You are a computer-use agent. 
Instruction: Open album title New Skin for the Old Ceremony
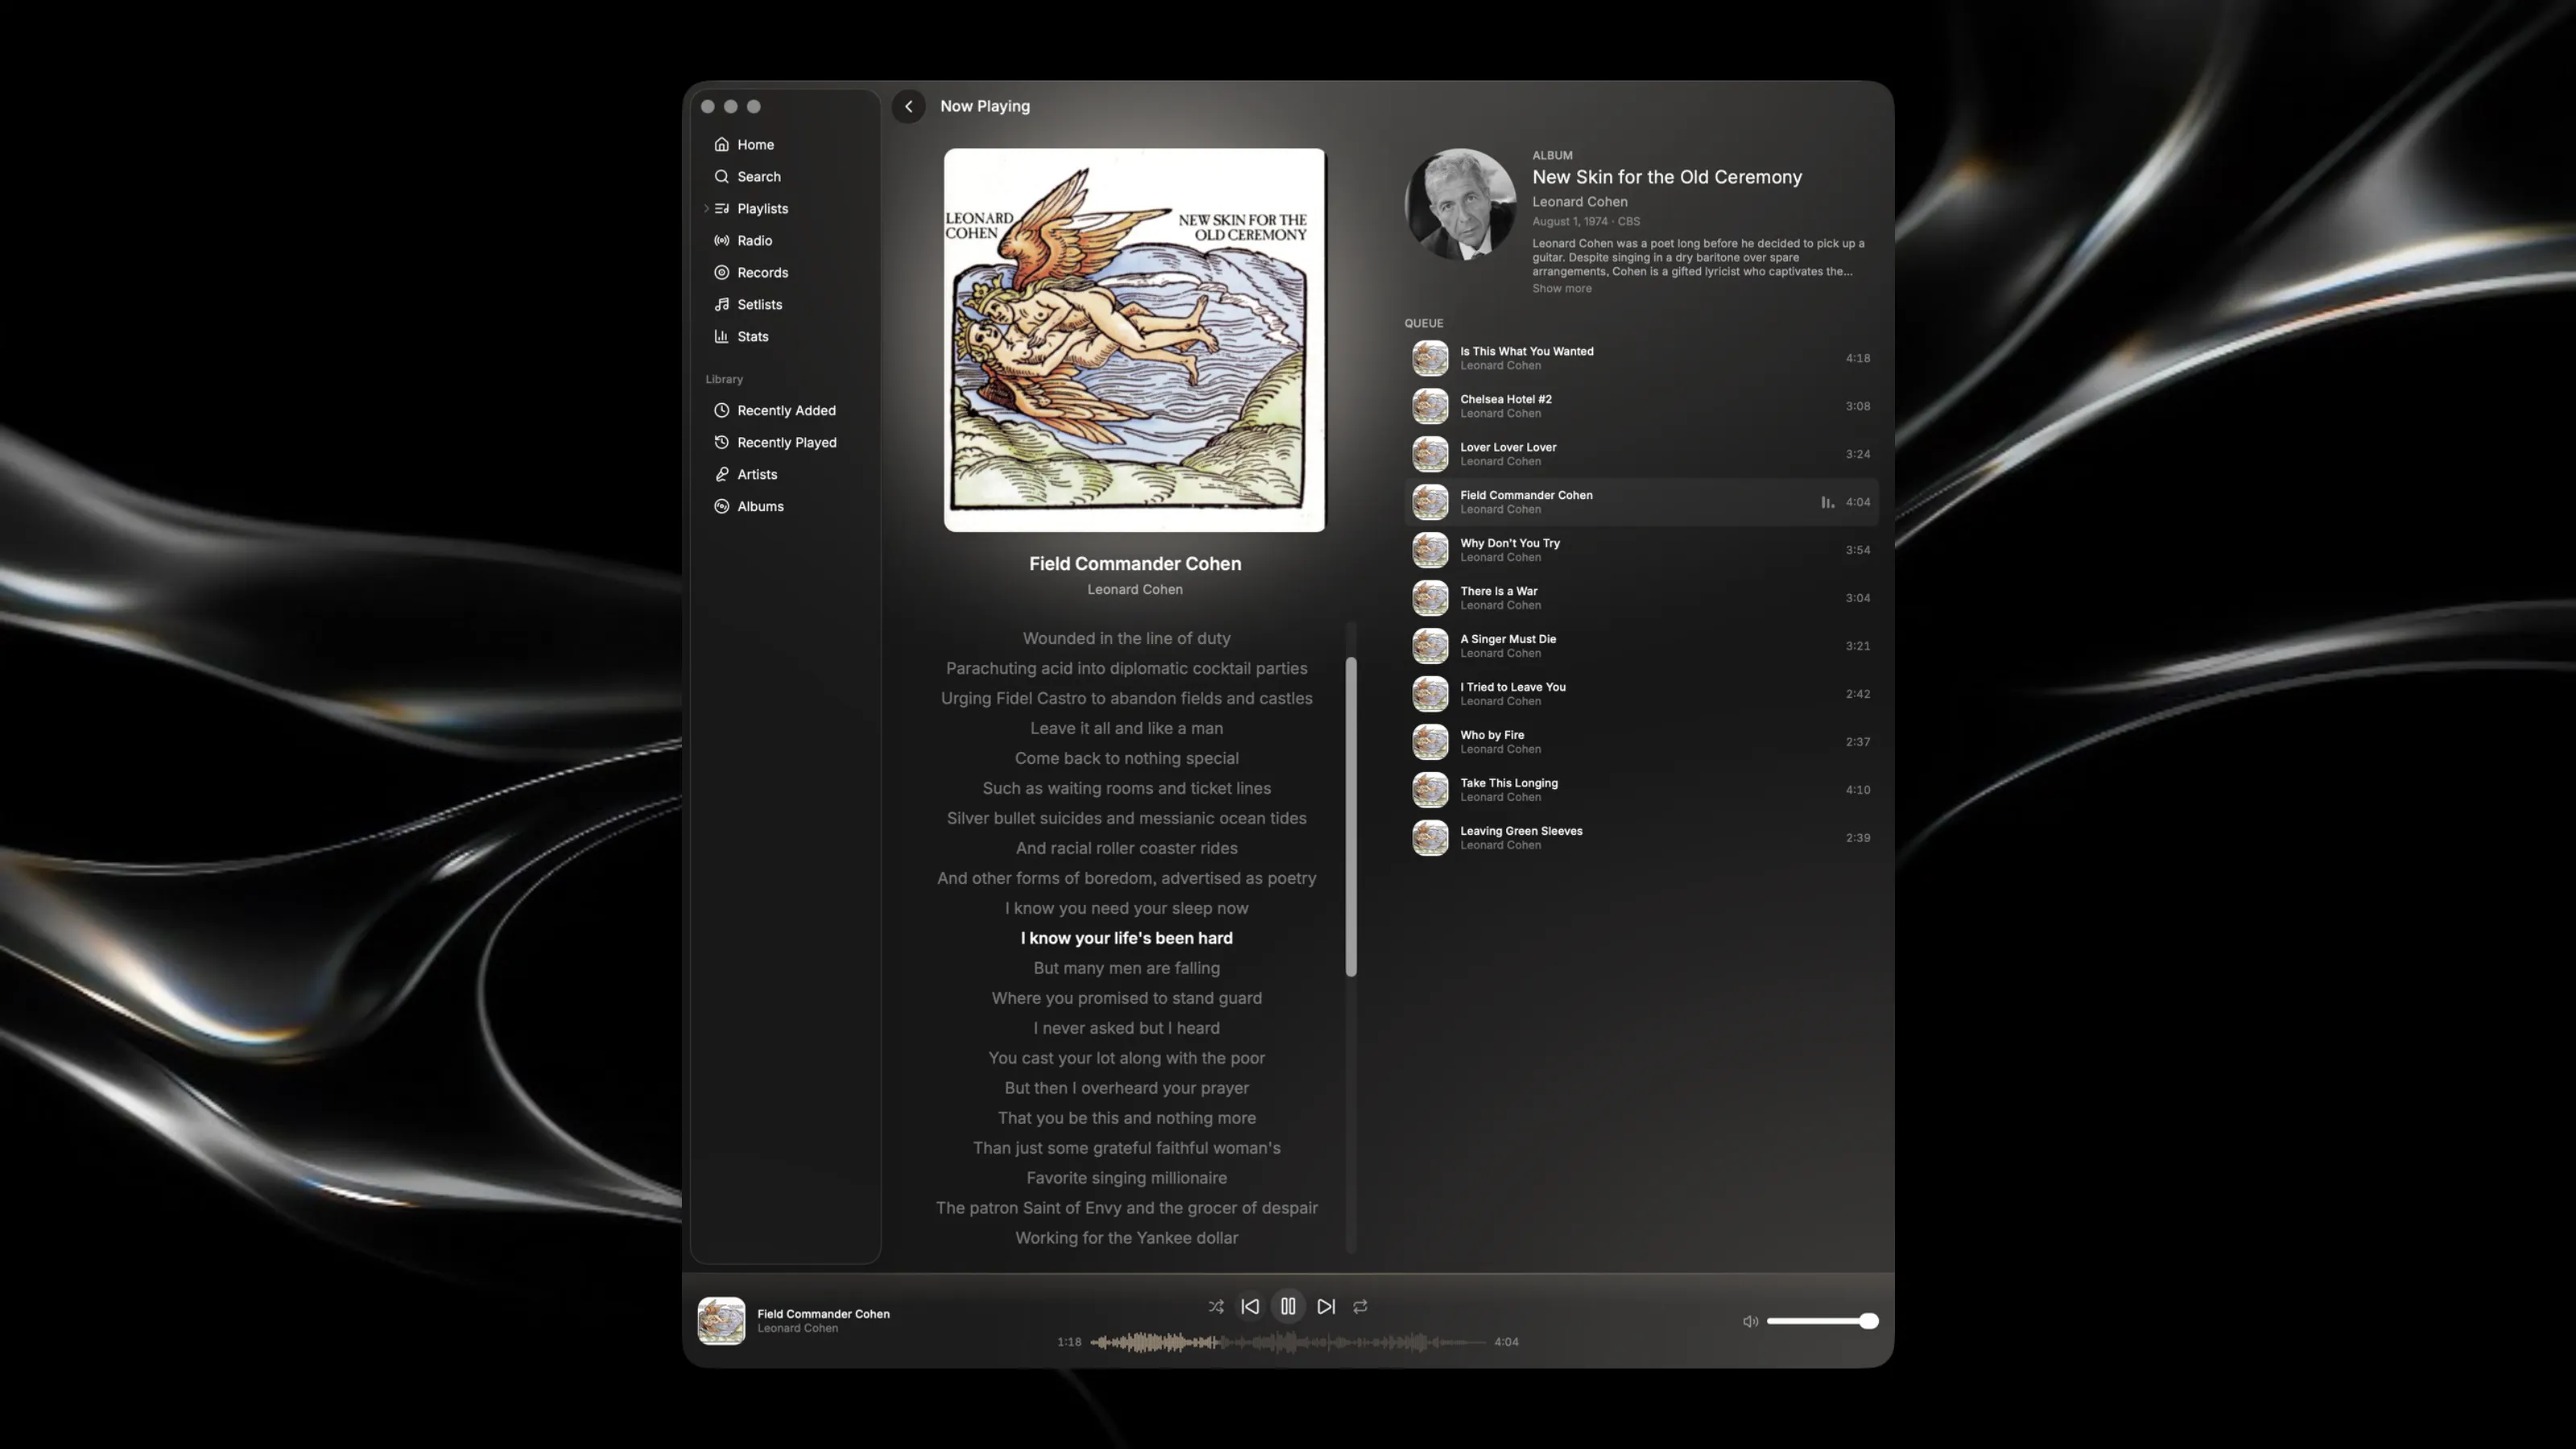pyautogui.click(x=1667, y=177)
